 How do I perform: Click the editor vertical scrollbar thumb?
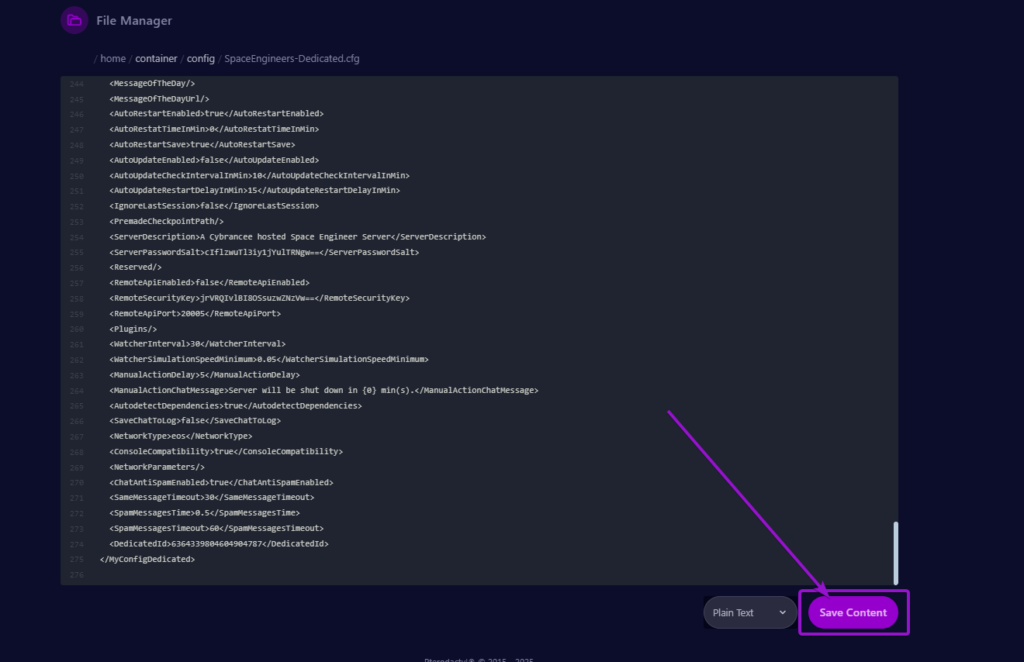[x=895, y=553]
